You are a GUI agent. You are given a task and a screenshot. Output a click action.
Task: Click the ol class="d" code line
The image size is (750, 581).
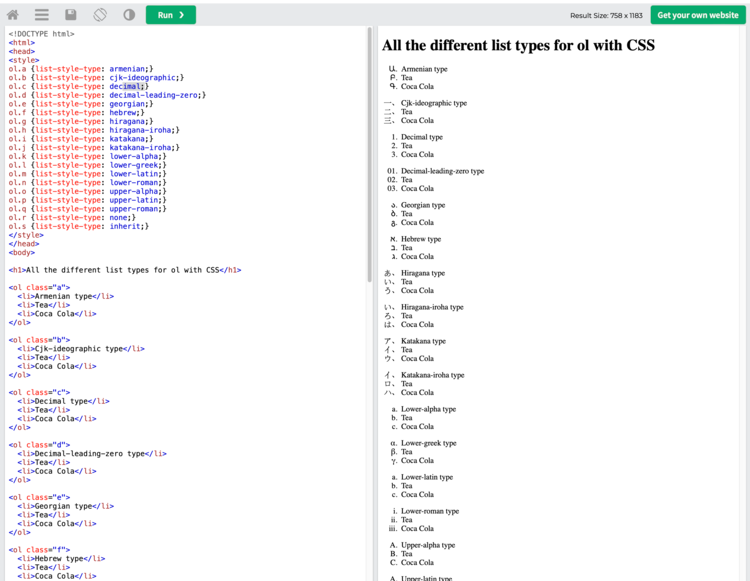point(39,445)
